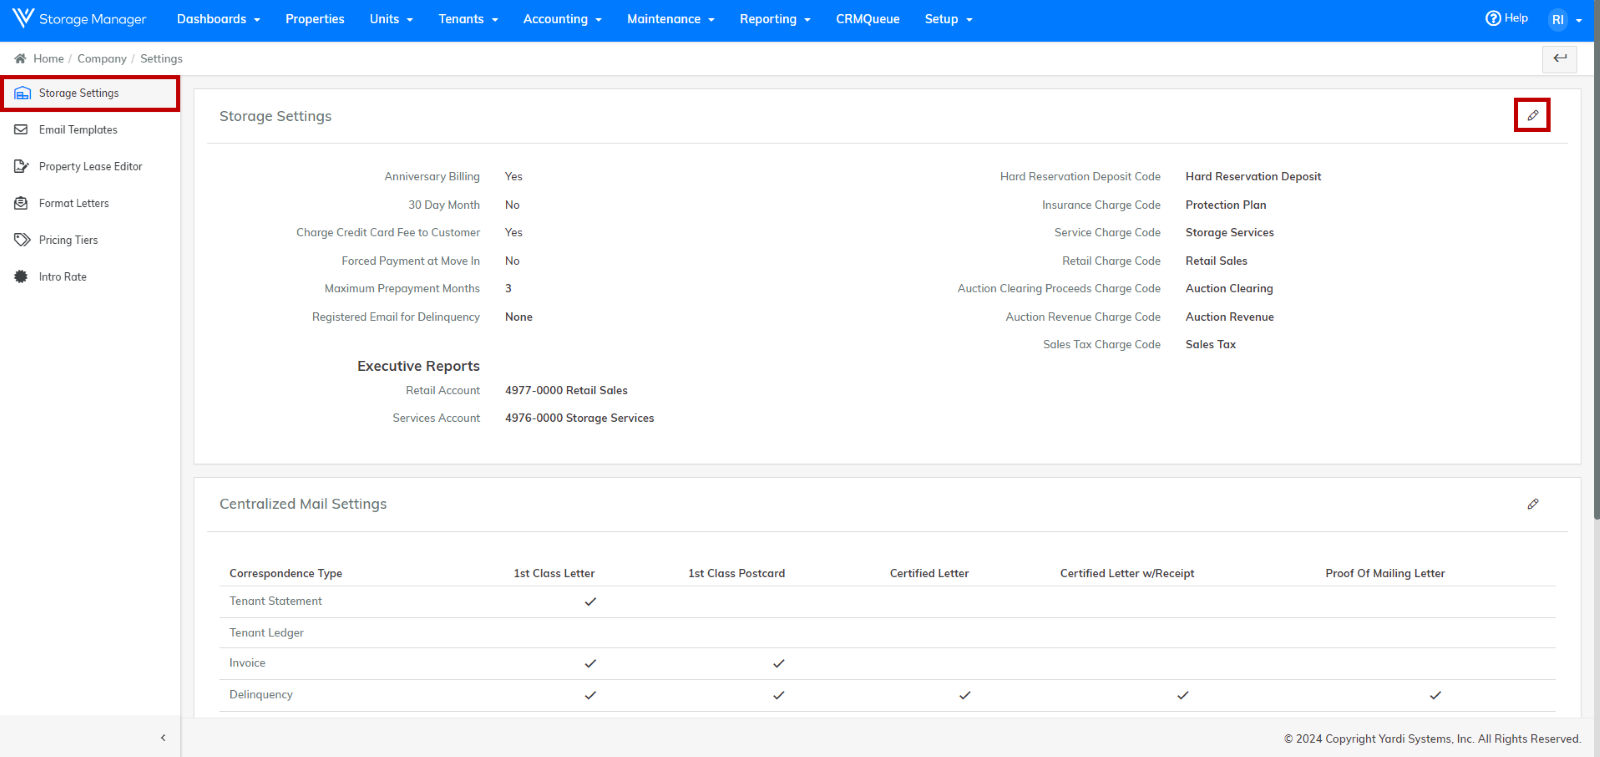Image resolution: width=1600 pixels, height=757 pixels.
Task: Expand the Accounting menu
Action: click(x=562, y=19)
